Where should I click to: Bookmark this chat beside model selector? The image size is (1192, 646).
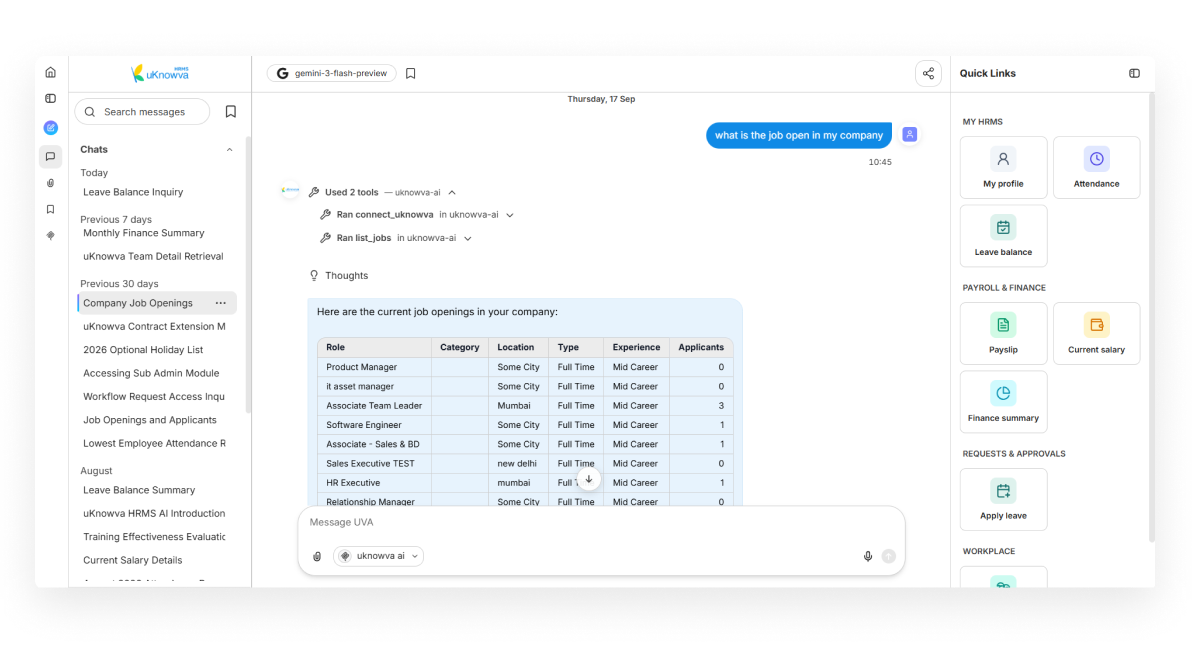point(411,74)
